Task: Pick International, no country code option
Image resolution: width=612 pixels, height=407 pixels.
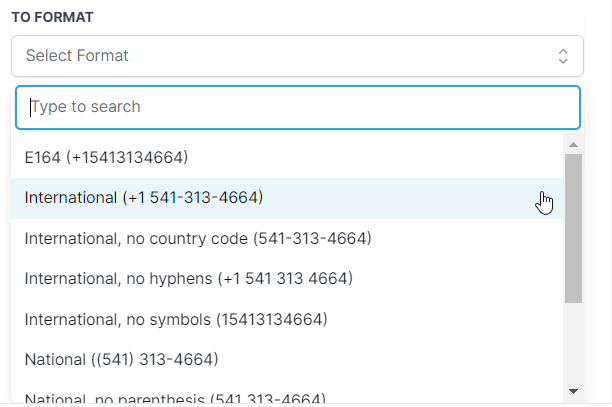Action: [198, 239]
